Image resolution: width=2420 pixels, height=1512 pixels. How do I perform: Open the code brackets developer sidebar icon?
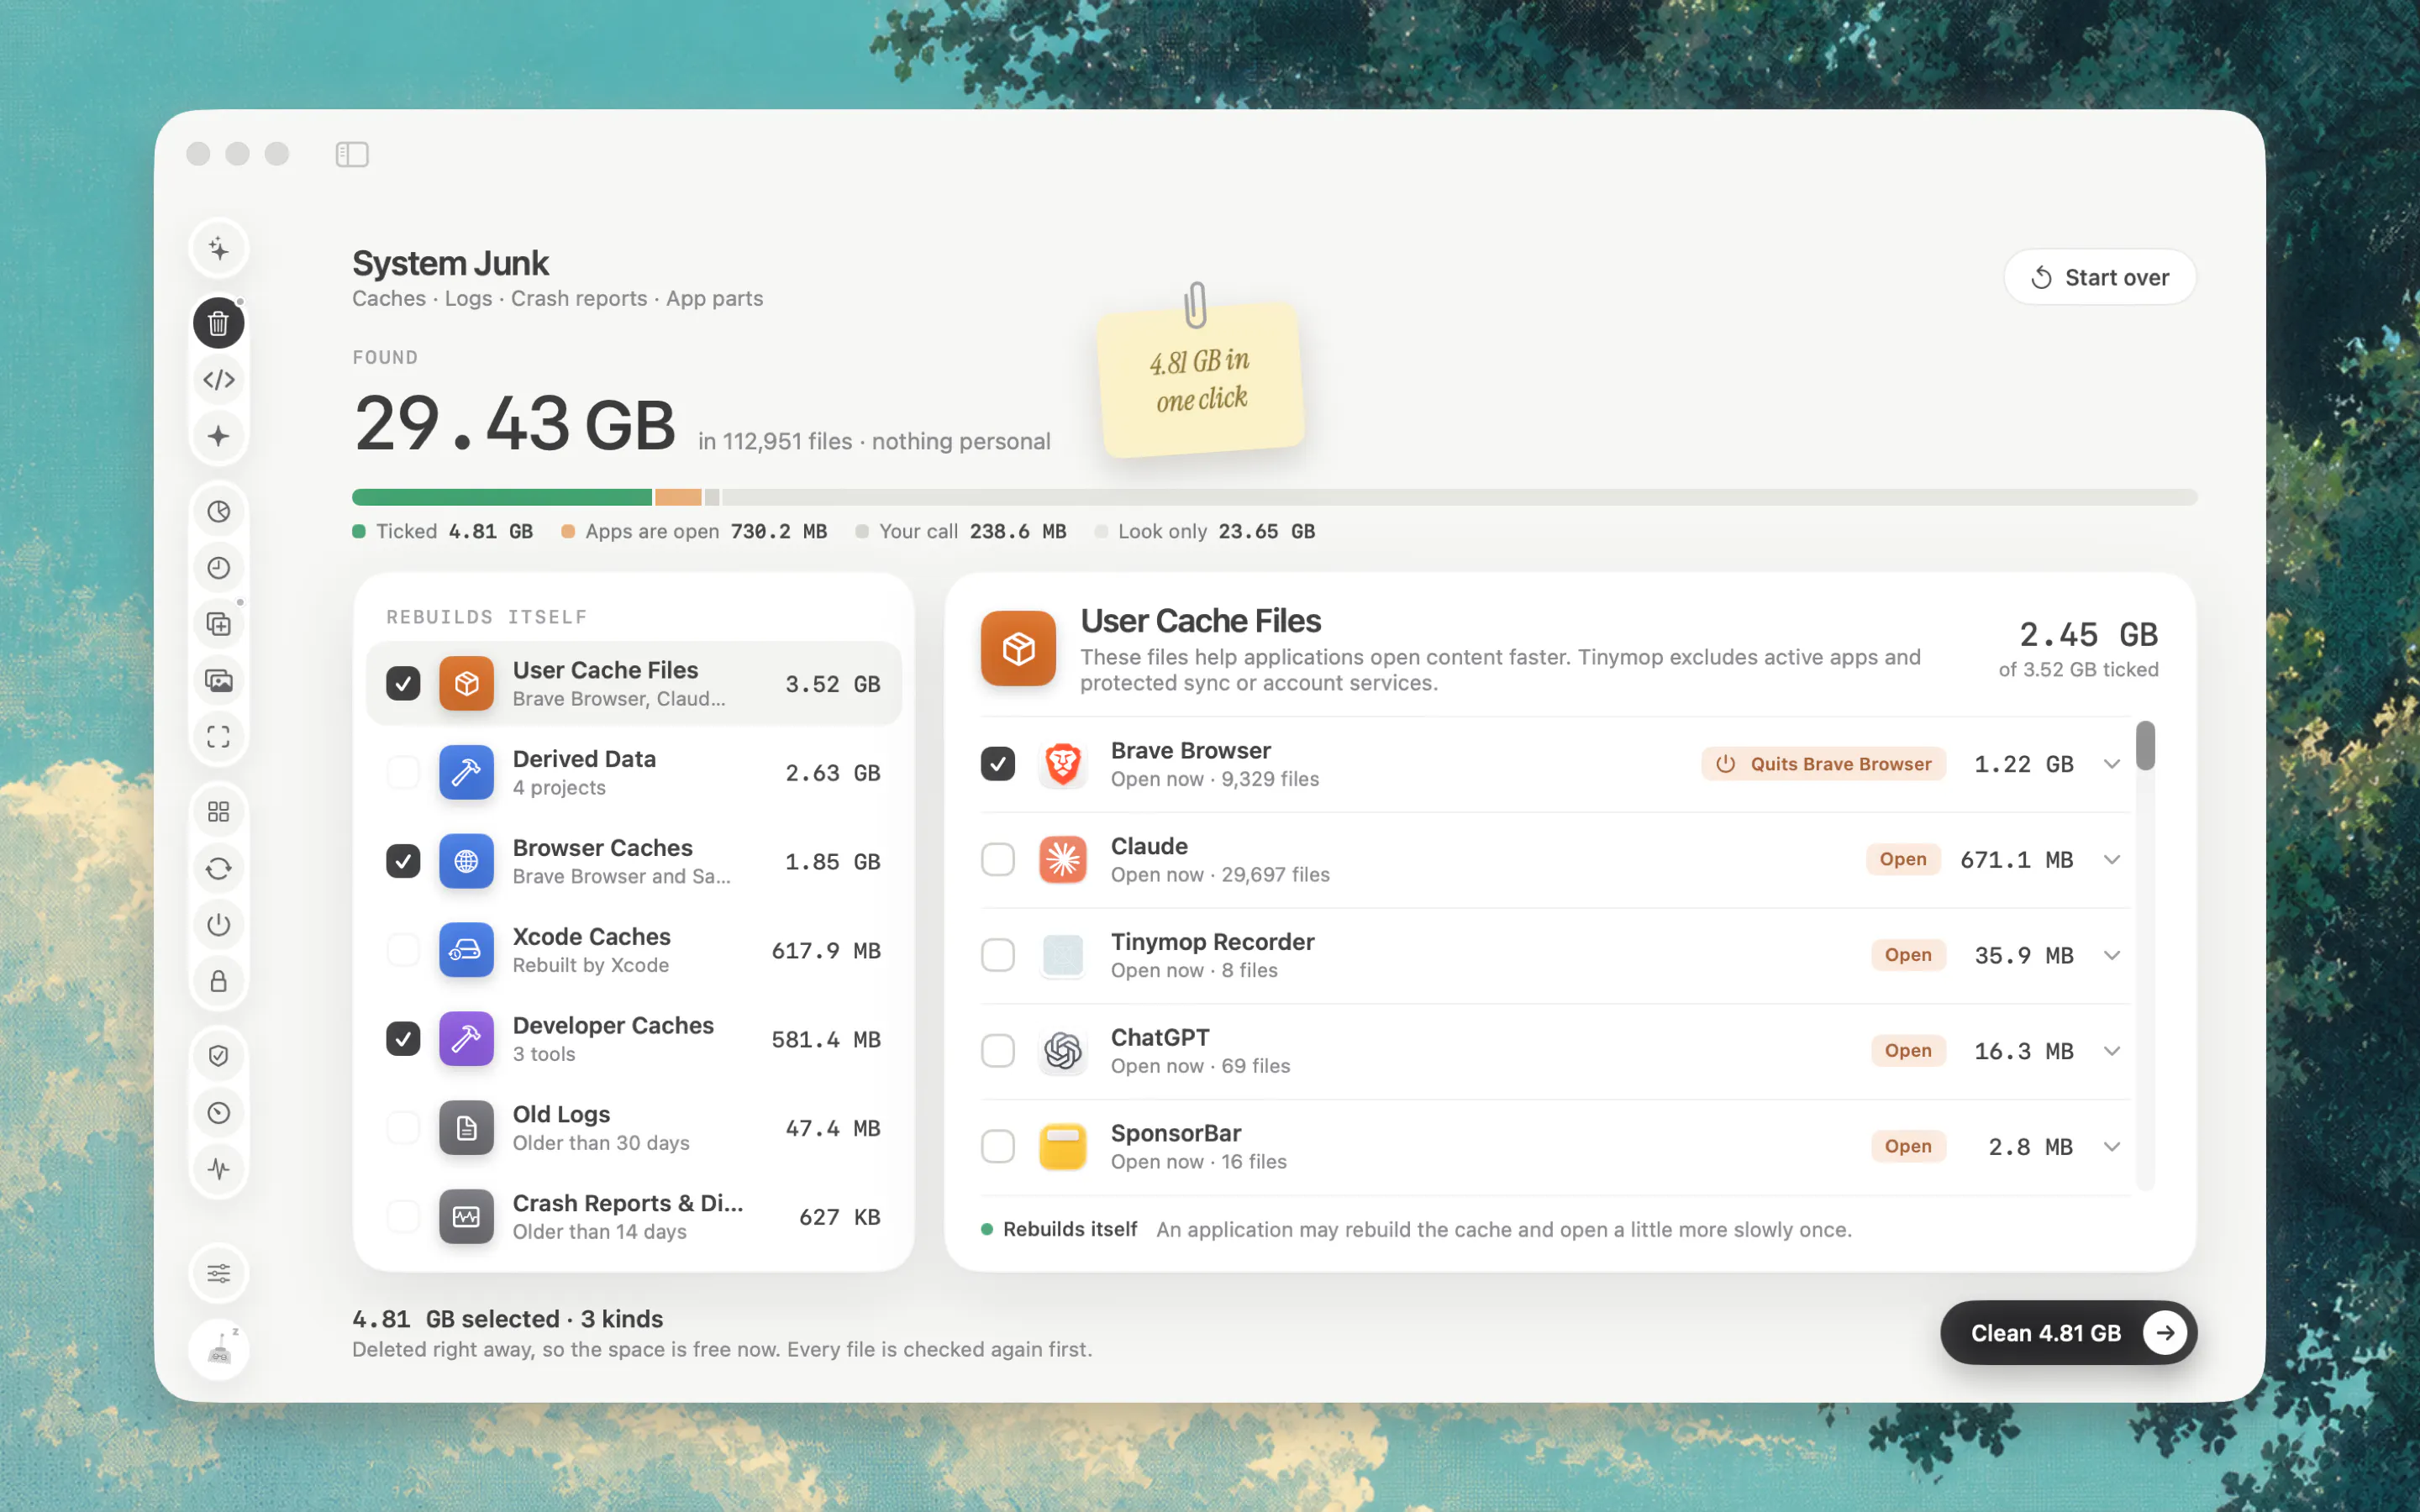(x=218, y=380)
